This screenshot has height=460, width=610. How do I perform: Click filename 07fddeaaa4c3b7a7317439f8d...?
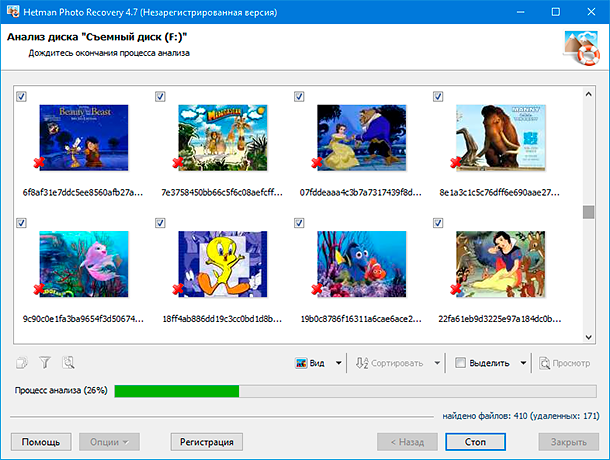[x=361, y=192]
